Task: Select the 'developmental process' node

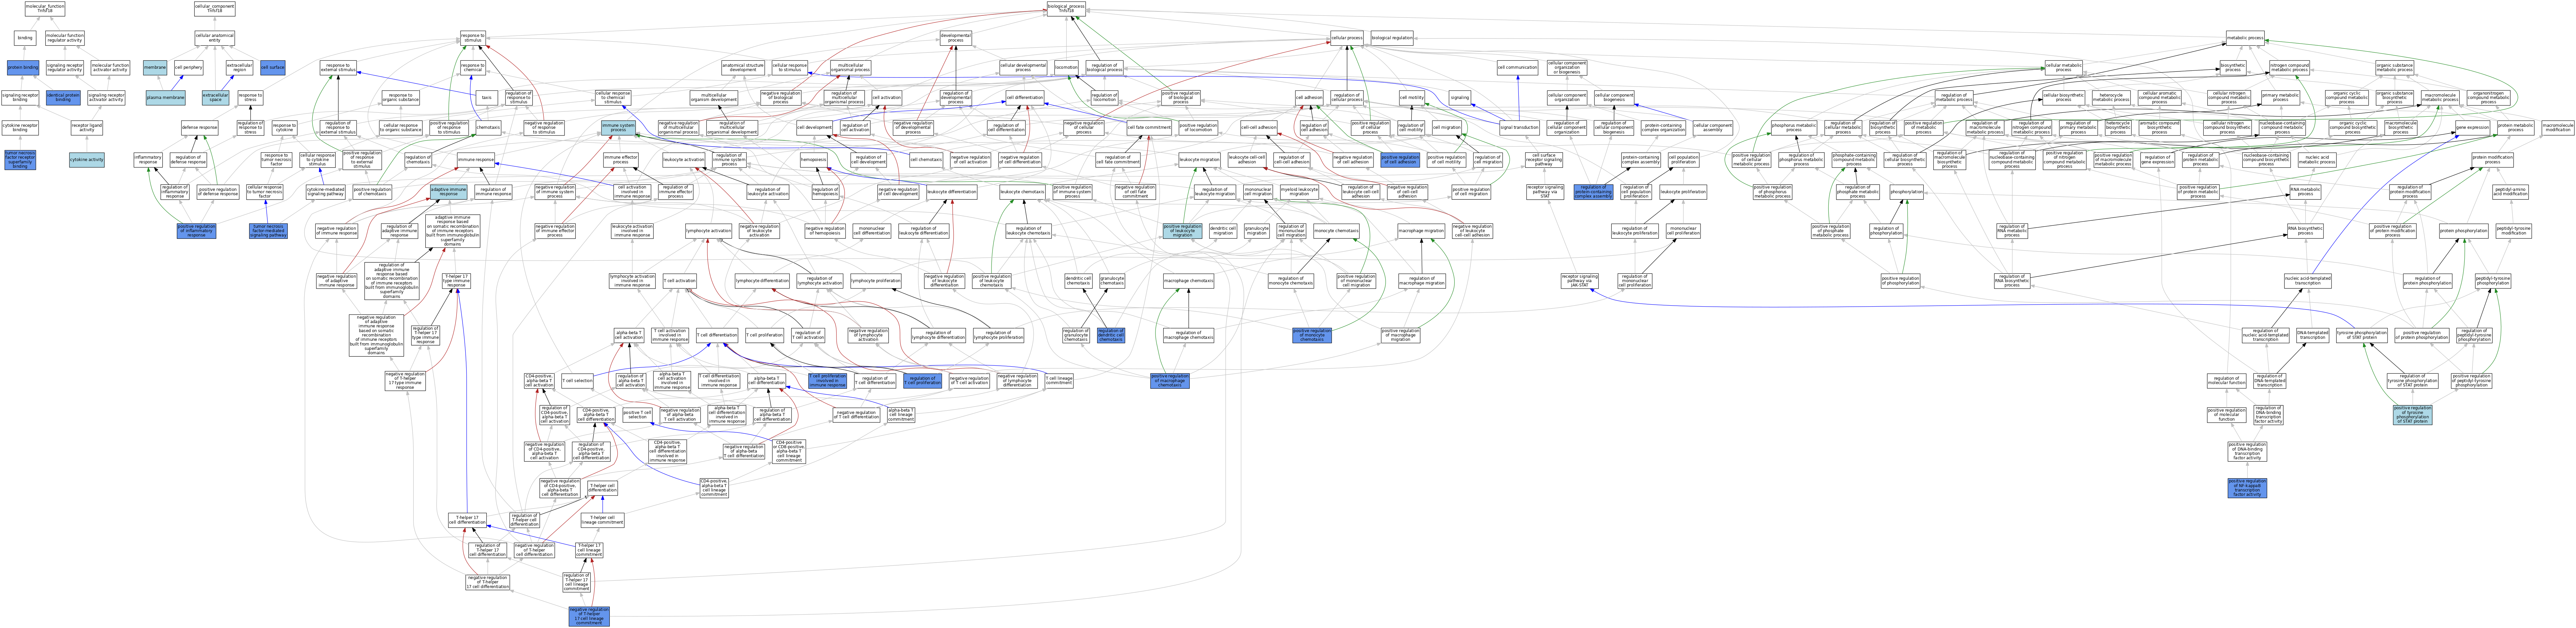Action: click(956, 38)
